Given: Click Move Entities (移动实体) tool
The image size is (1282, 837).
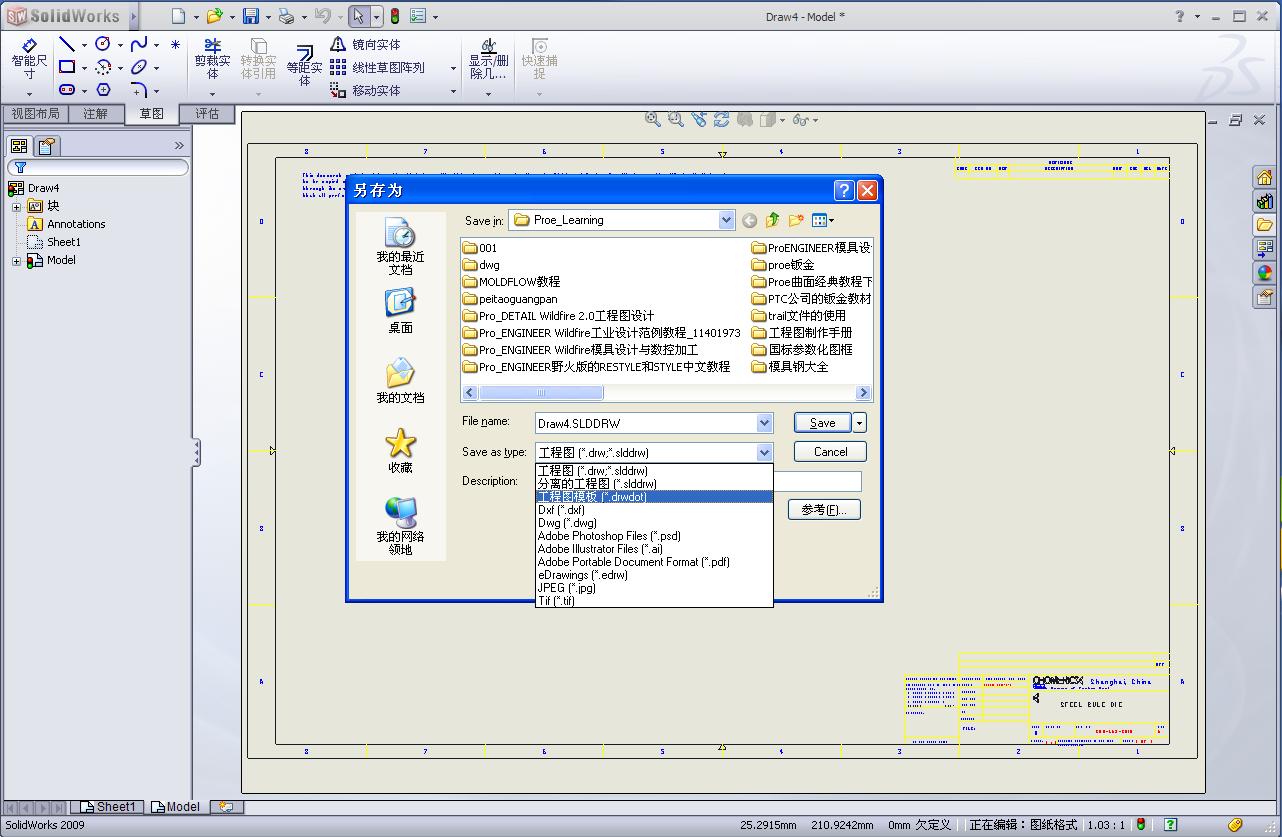Looking at the screenshot, I should pos(366,90).
